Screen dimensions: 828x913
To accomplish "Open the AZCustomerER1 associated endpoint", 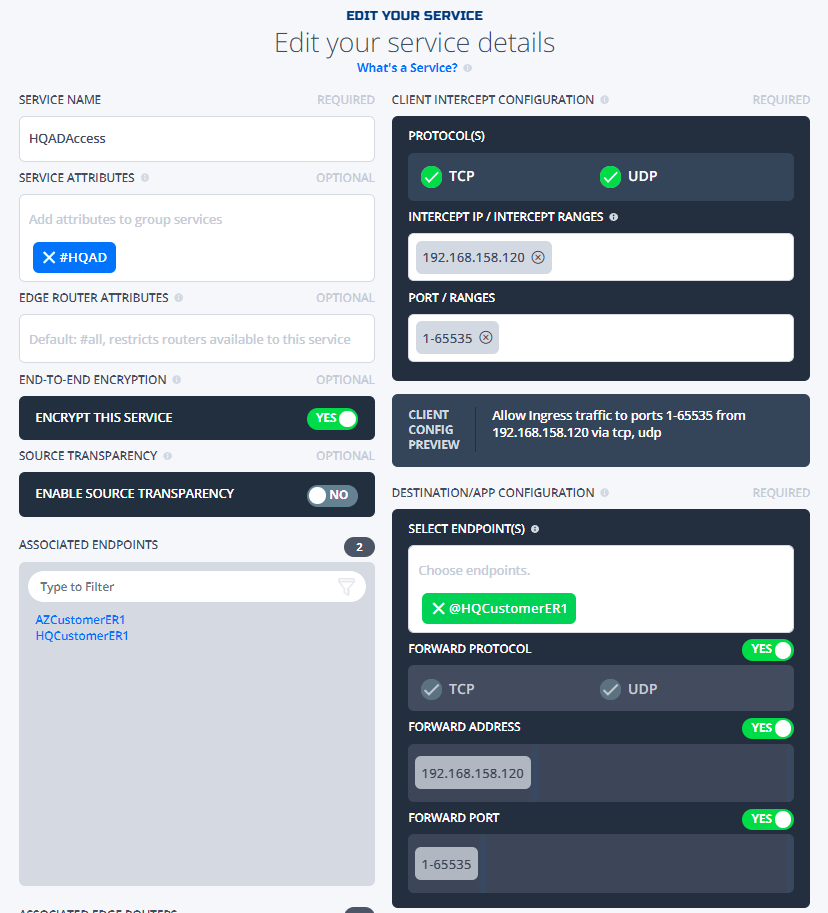I will pos(80,620).
